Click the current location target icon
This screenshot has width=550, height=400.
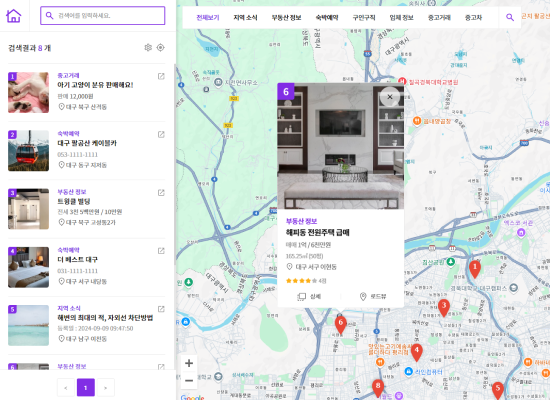tap(160, 47)
